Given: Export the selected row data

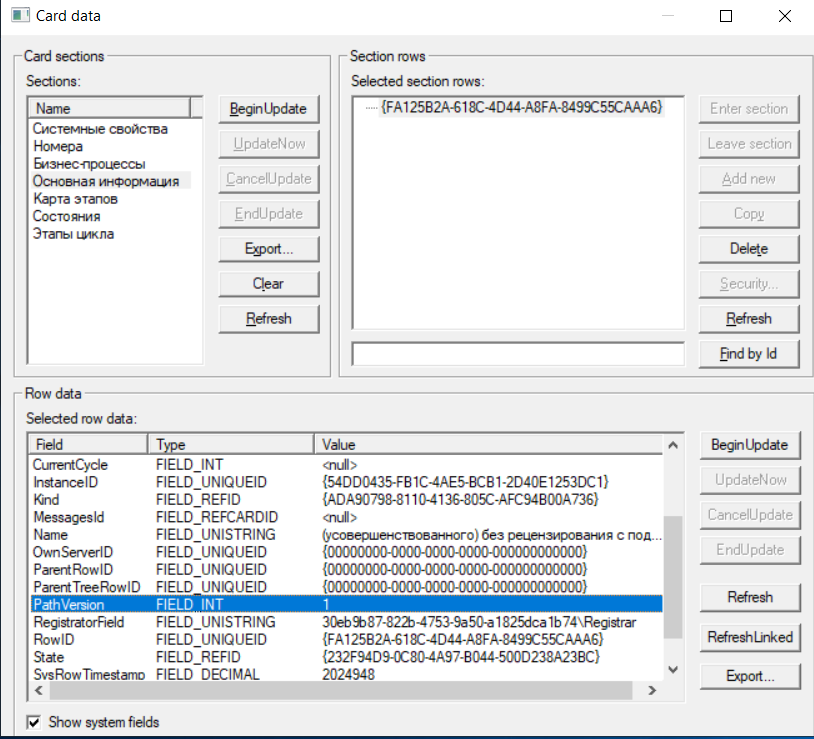Looking at the screenshot, I should click(x=750, y=676).
